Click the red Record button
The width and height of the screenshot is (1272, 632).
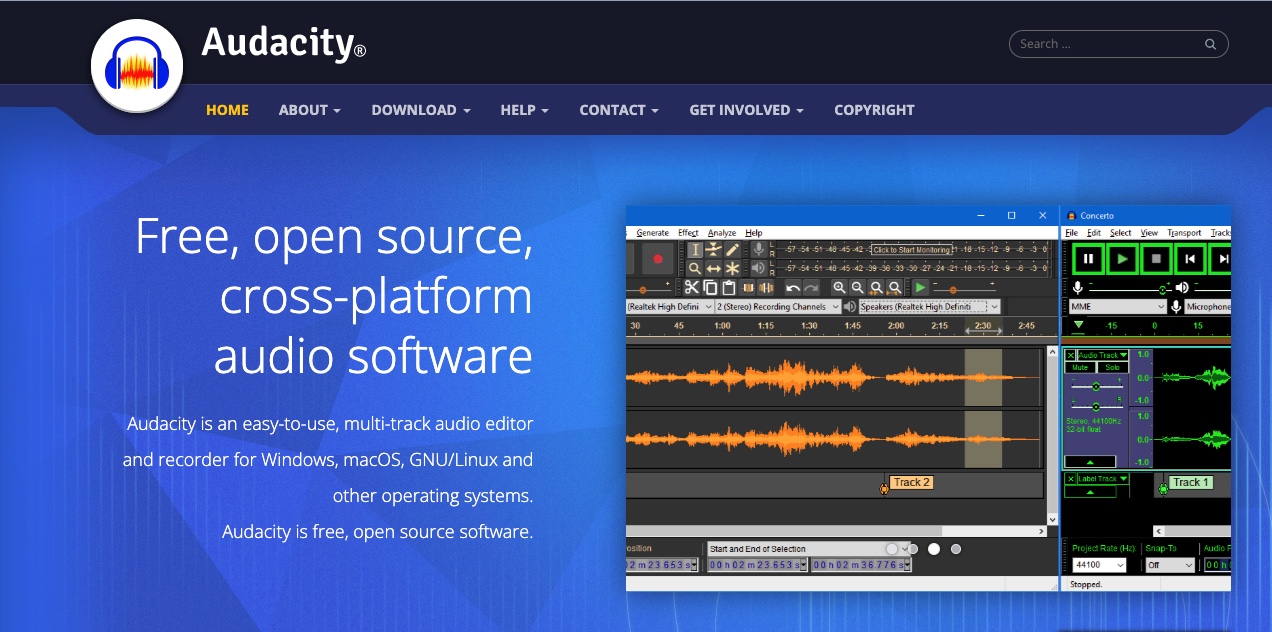[x=658, y=258]
